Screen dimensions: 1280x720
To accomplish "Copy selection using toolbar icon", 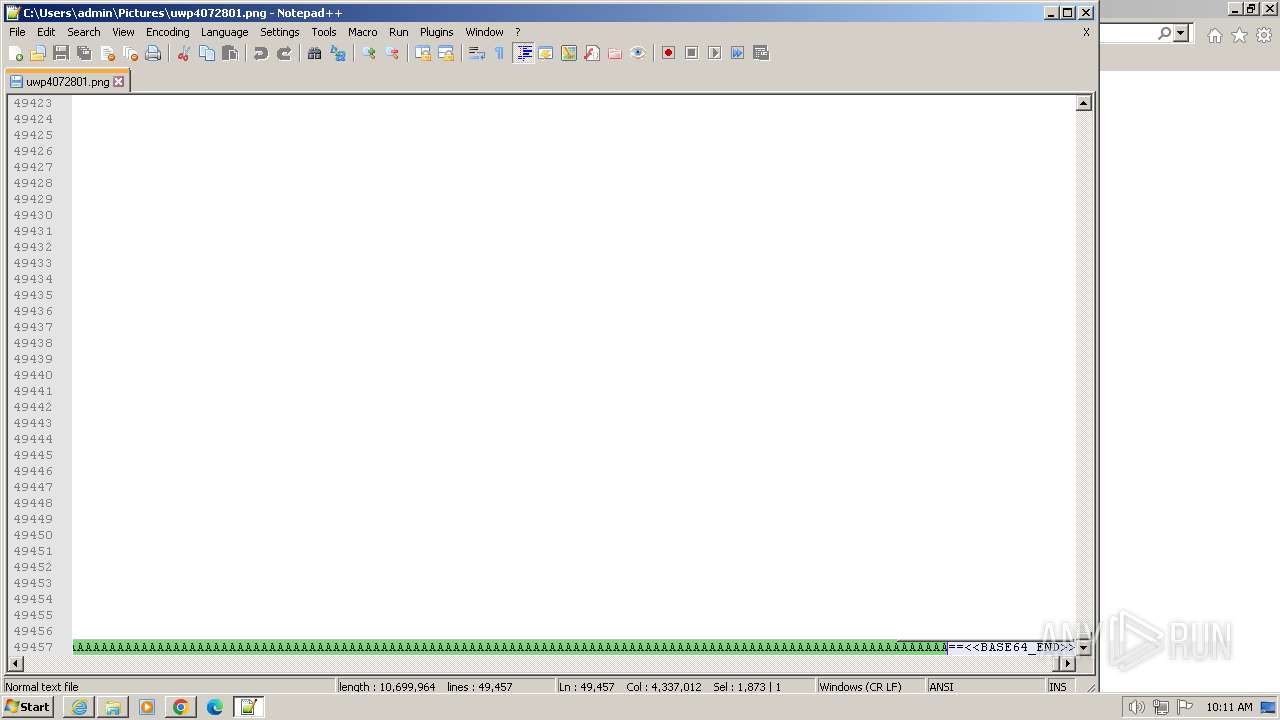I will click(207, 53).
